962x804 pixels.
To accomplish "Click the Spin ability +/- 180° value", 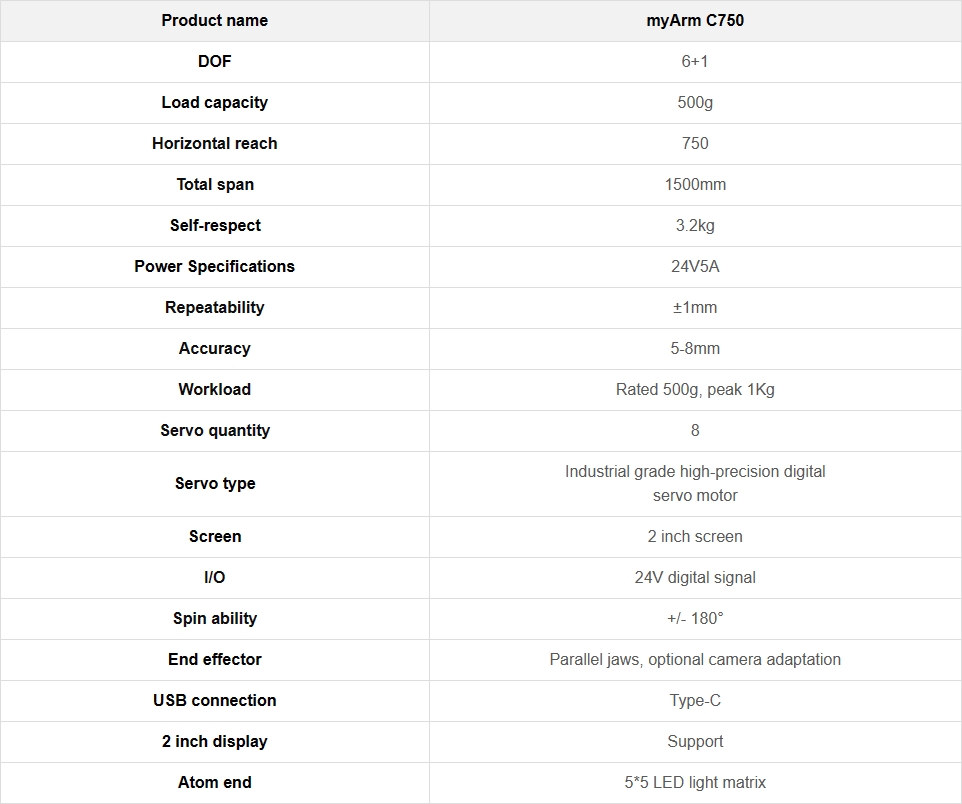I will point(695,619).
